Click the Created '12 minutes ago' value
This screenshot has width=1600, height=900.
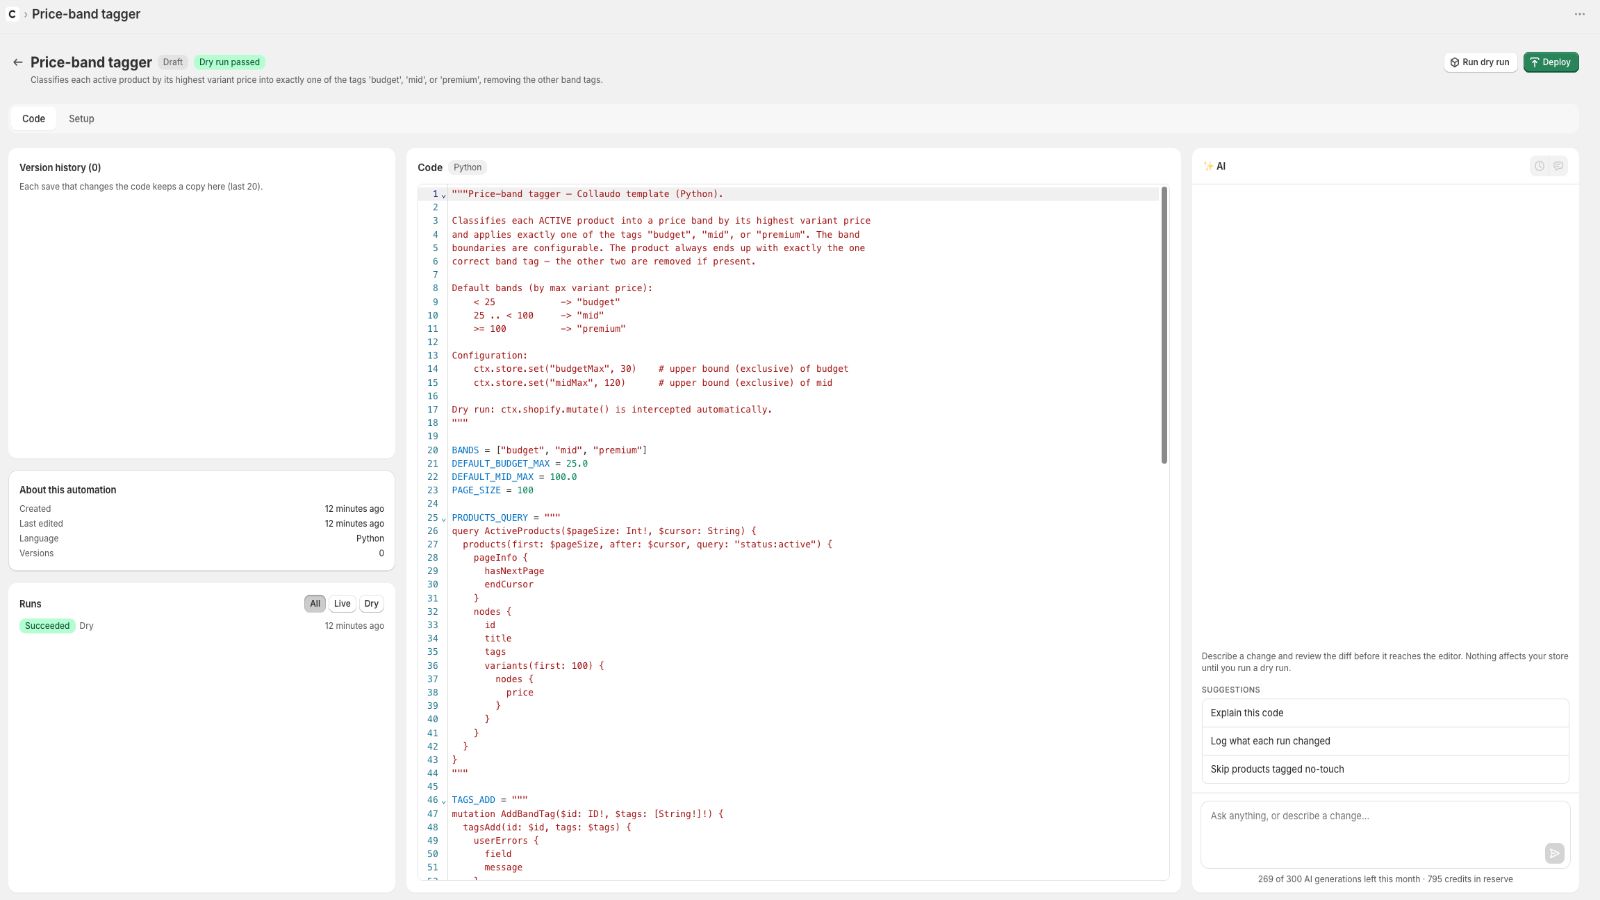pyautogui.click(x=354, y=509)
